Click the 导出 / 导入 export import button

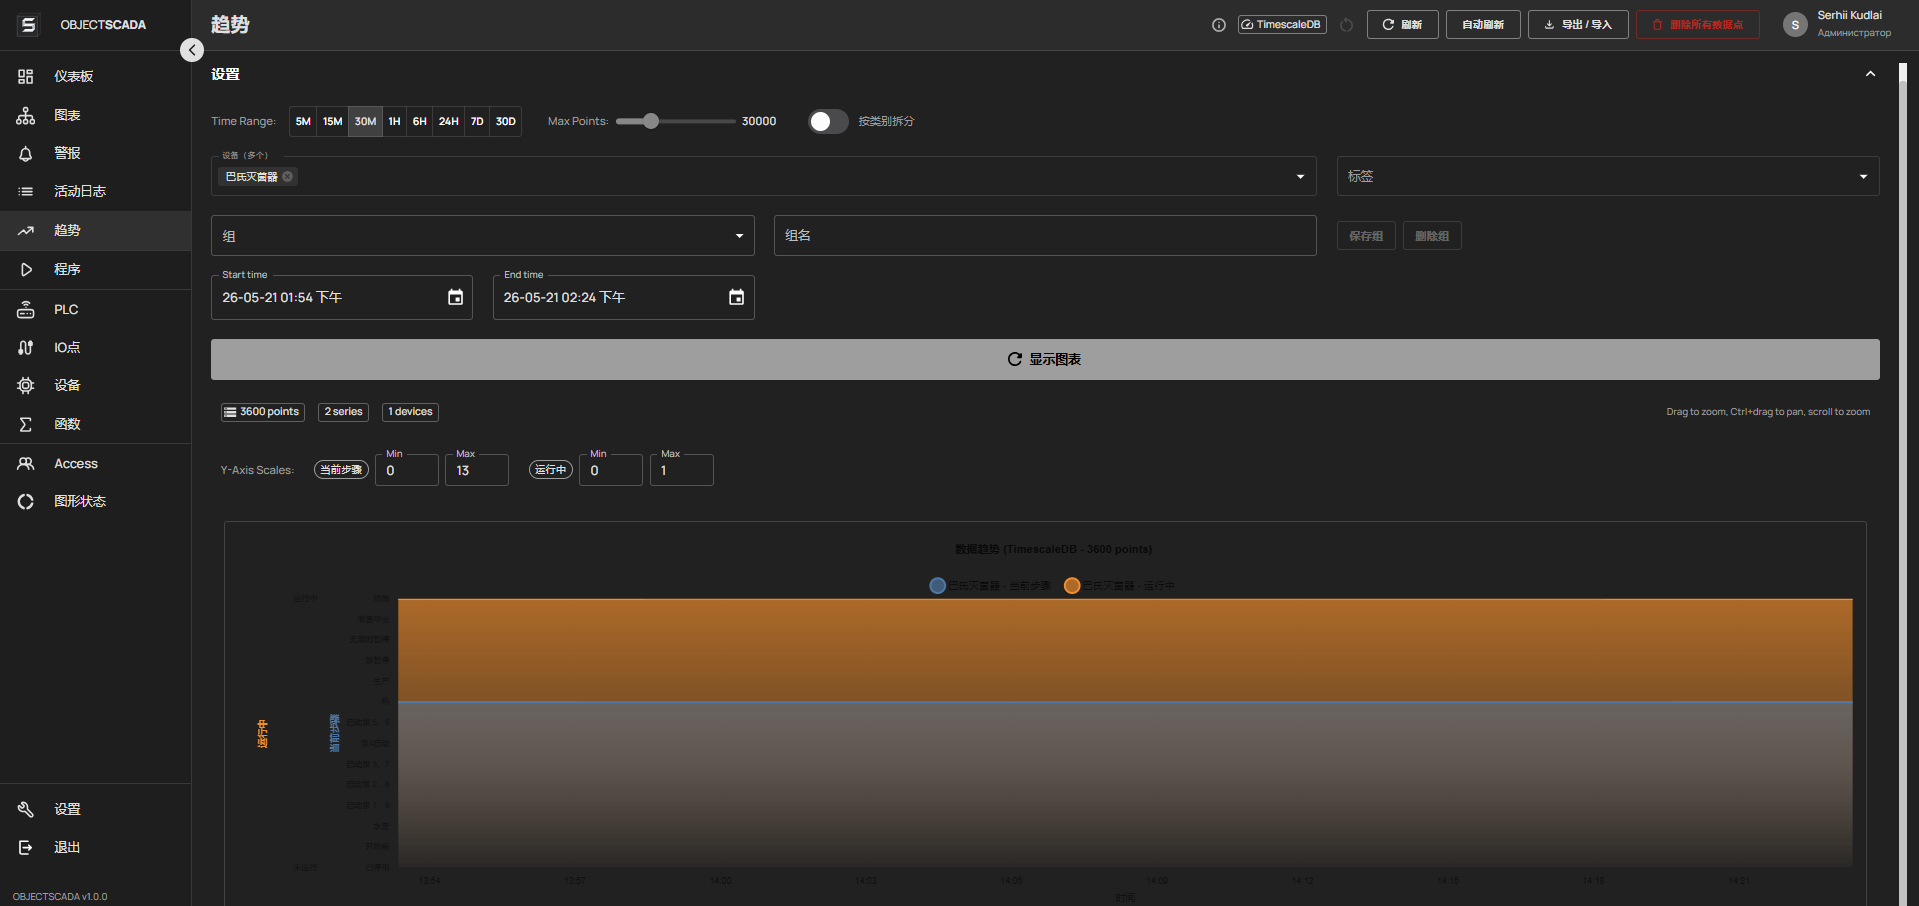[x=1578, y=25]
